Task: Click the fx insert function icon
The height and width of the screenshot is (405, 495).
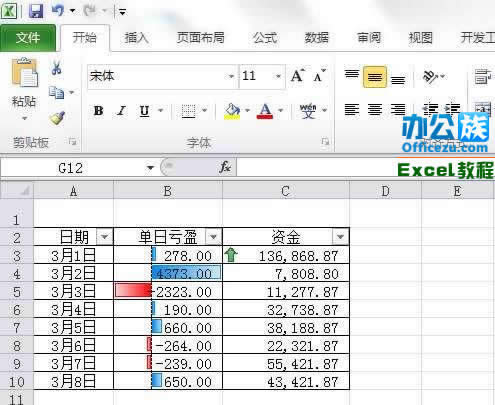Action: point(225,167)
